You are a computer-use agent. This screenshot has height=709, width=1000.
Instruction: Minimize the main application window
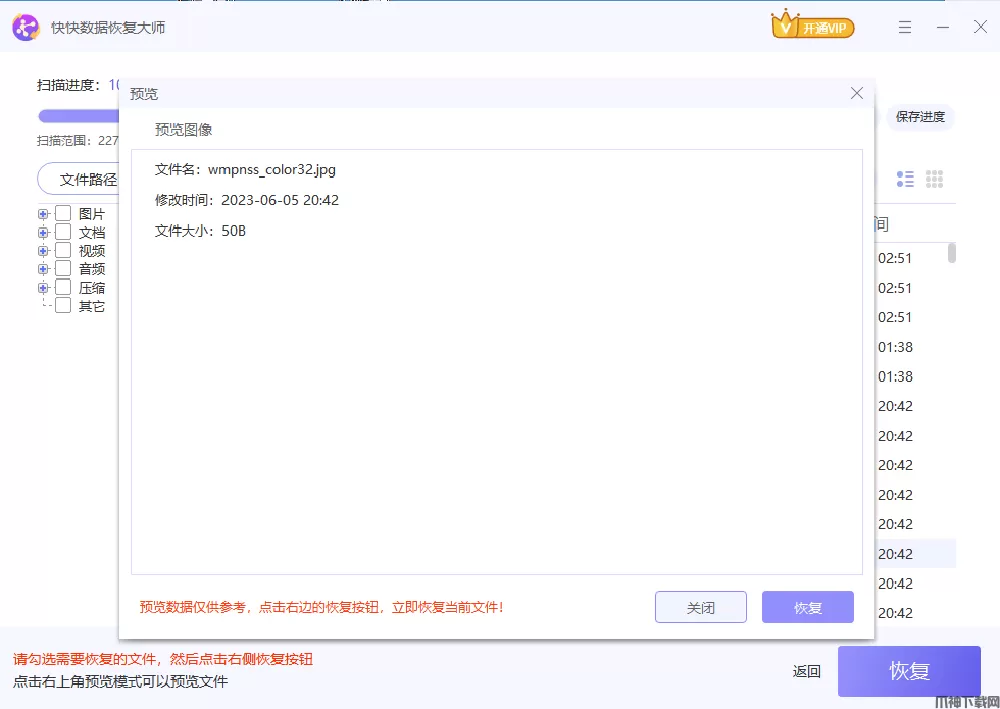tap(943, 27)
